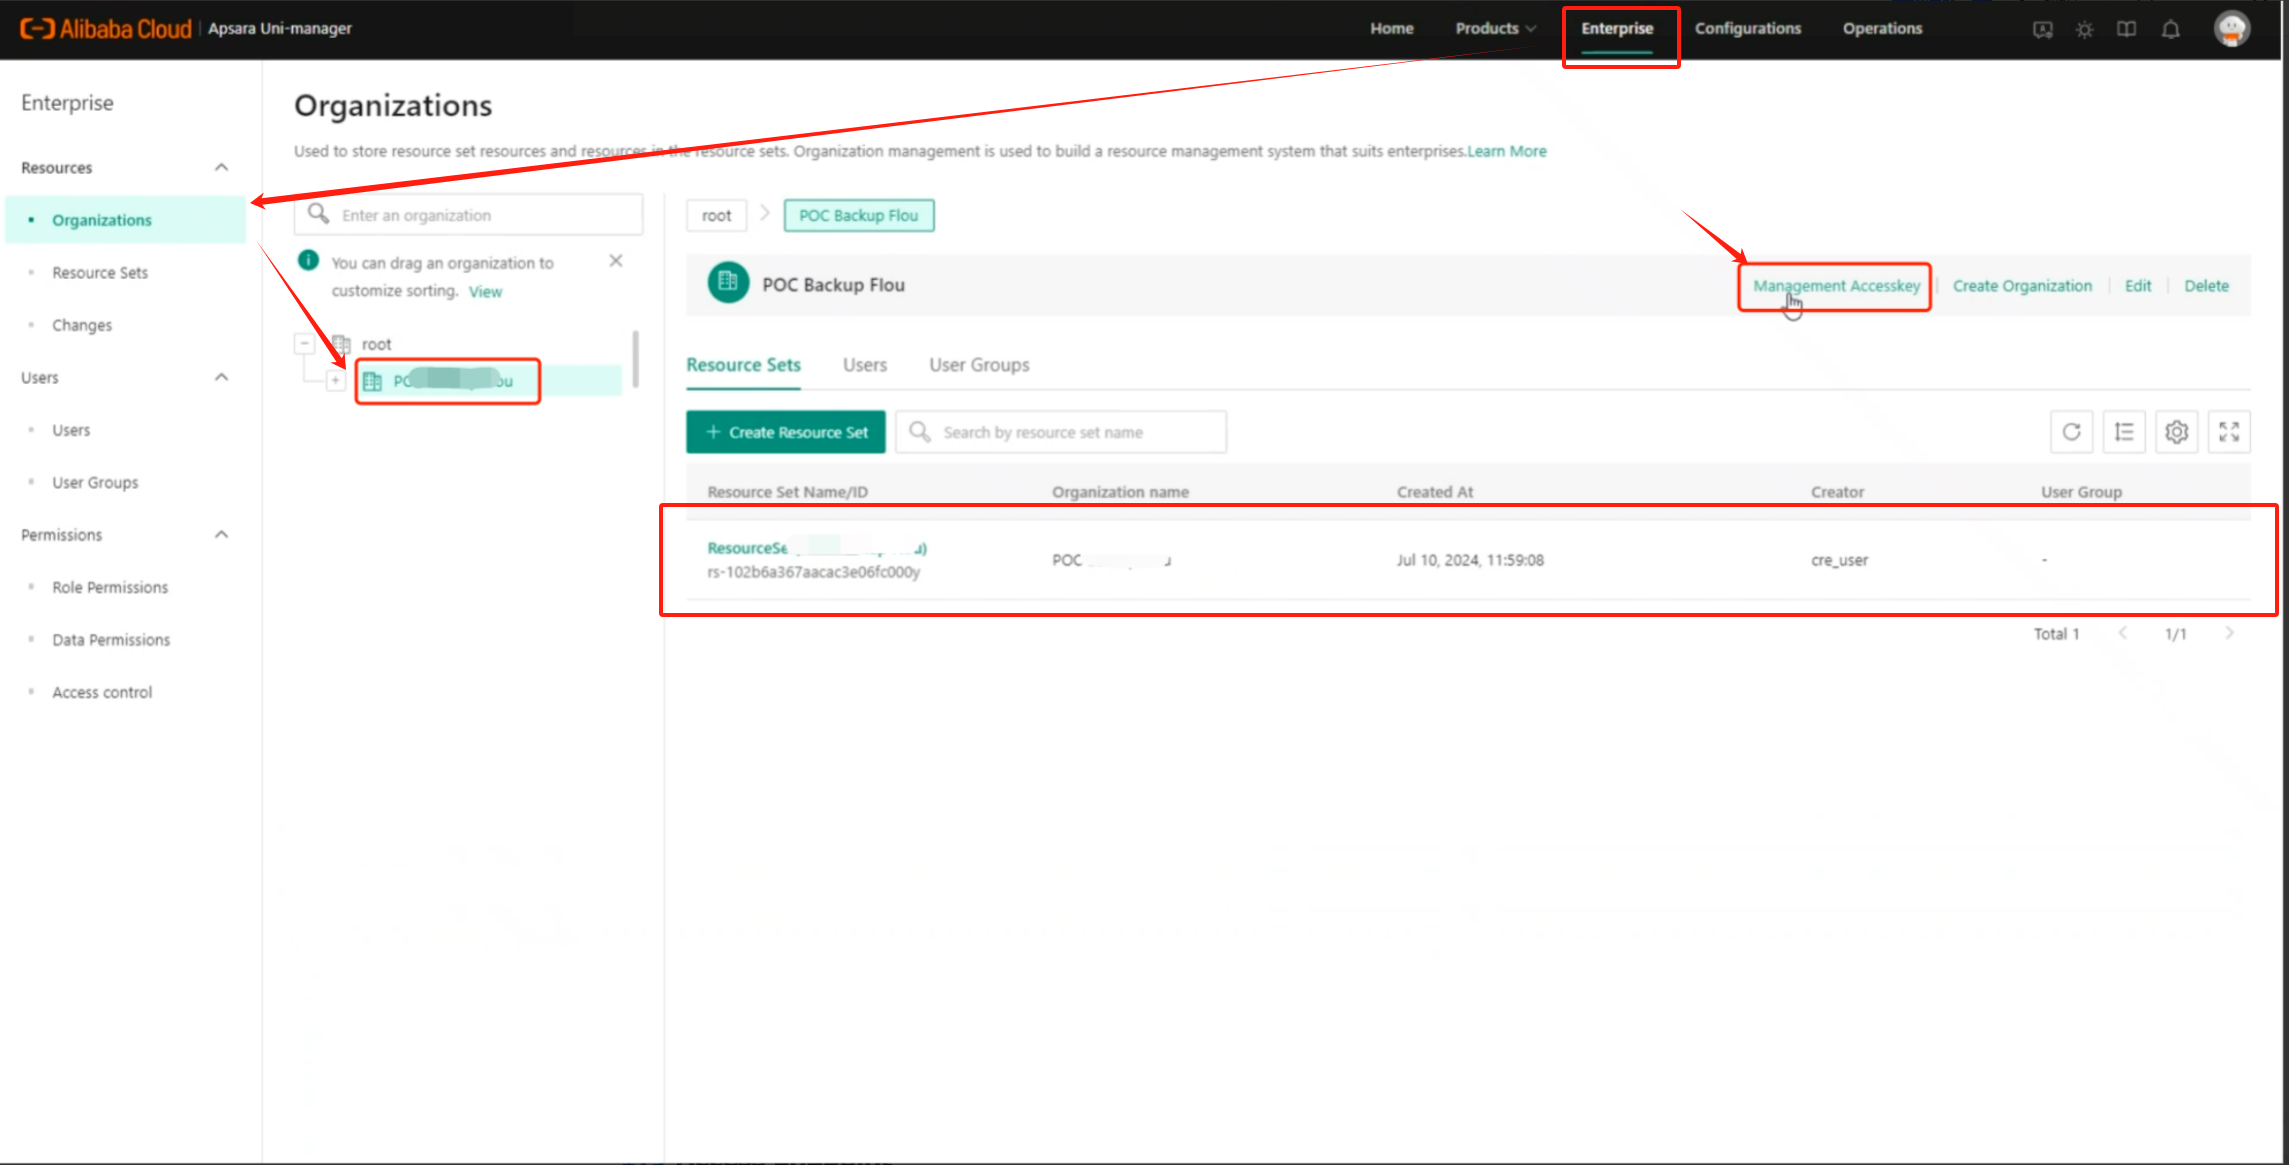The height and width of the screenshot is (1165, 2289).
Task: Change table row density setting
Action: click(x=2124, y=432)
